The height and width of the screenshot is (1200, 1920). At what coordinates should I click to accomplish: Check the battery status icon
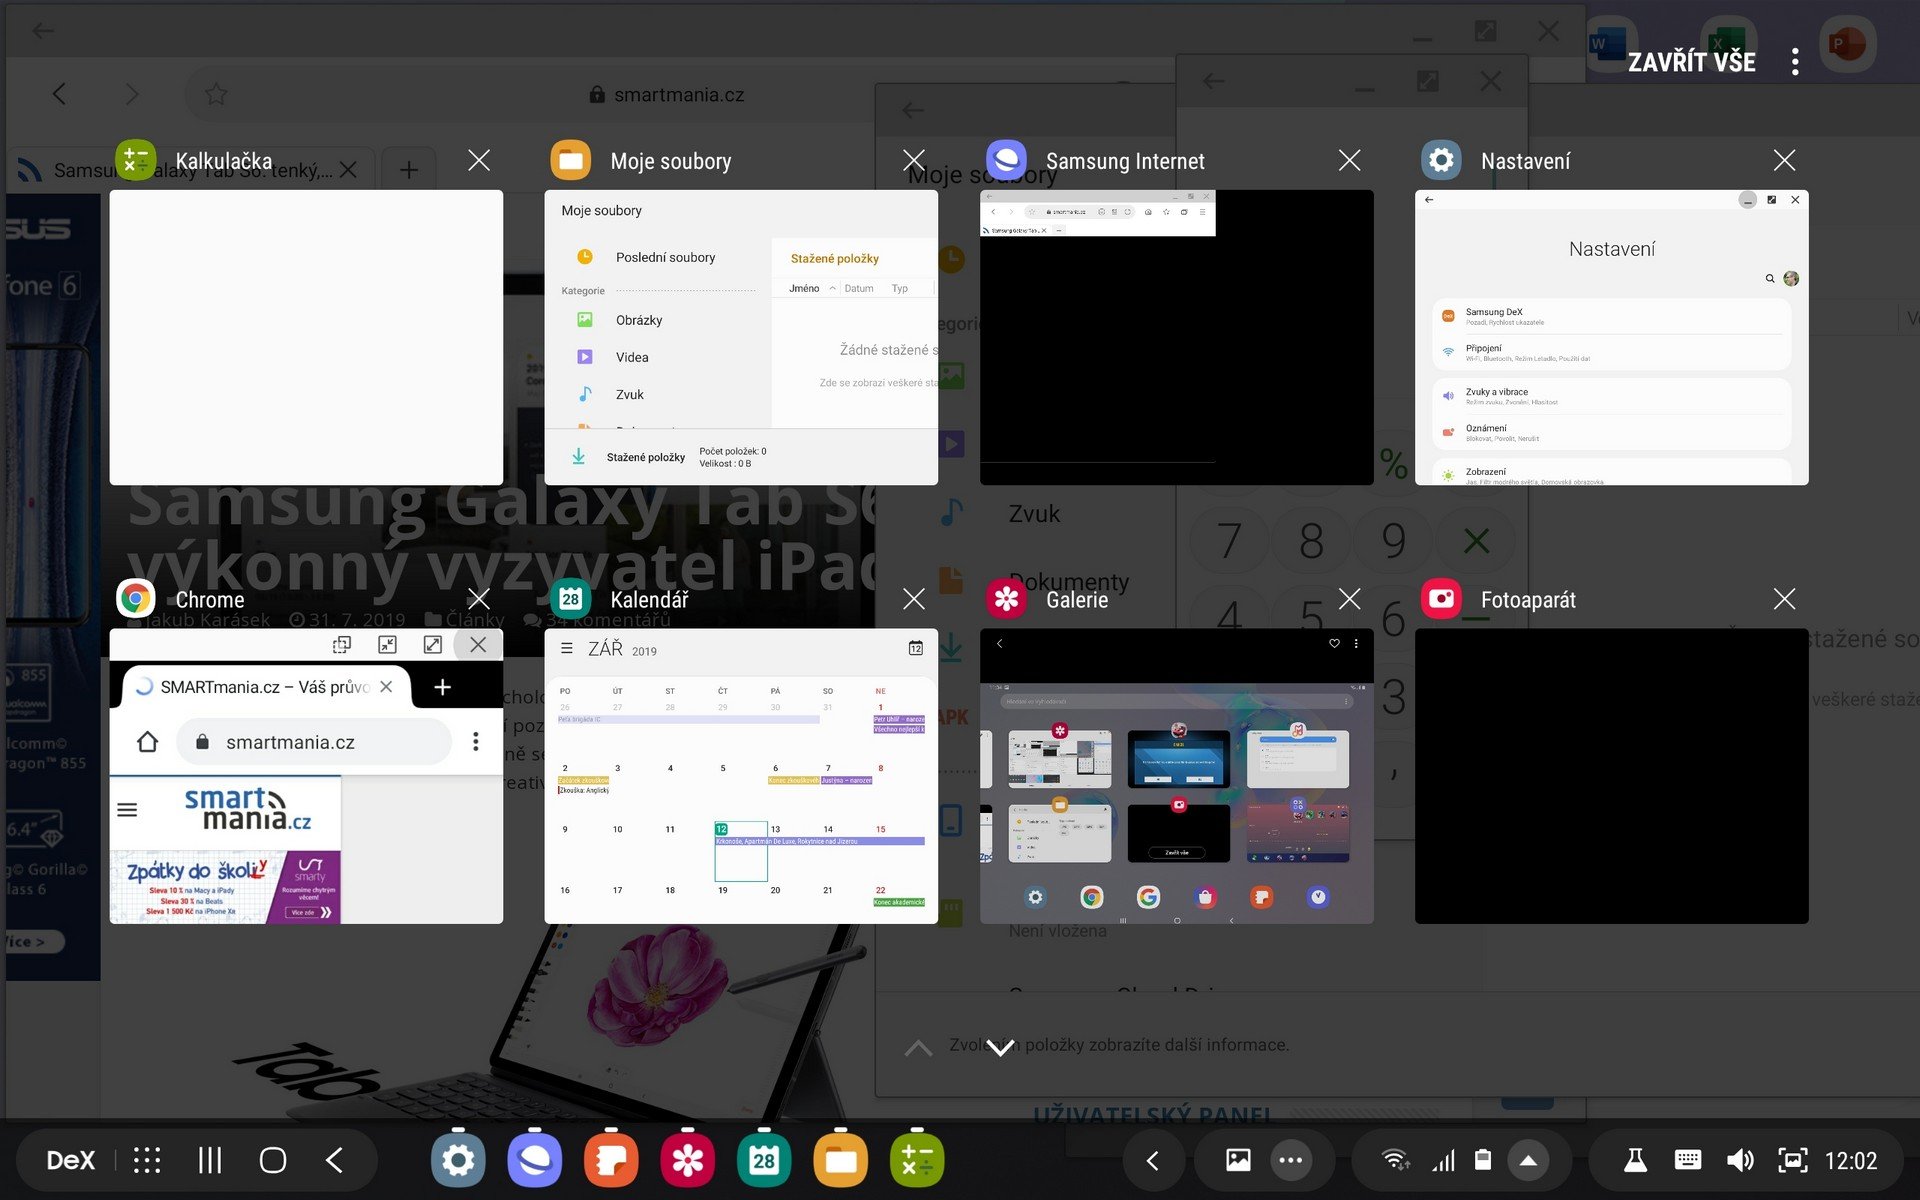pyautogui.click(x=1484, y=1160)
